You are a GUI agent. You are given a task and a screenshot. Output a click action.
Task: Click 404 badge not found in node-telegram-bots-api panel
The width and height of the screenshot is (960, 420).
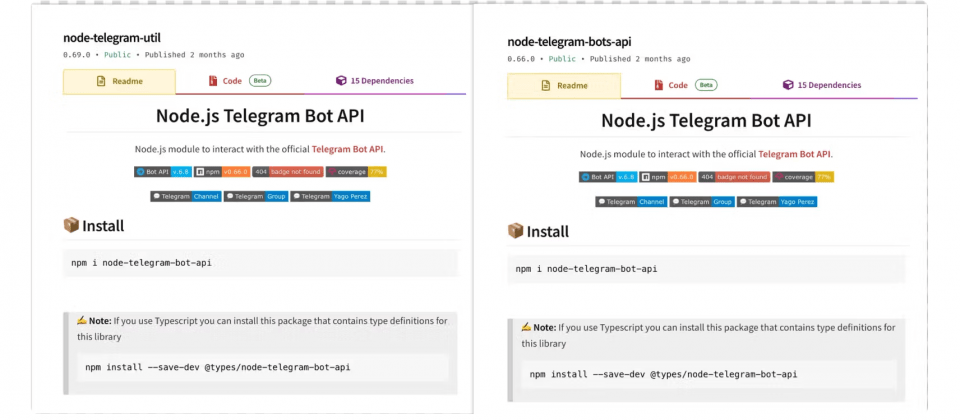point(734,177)
